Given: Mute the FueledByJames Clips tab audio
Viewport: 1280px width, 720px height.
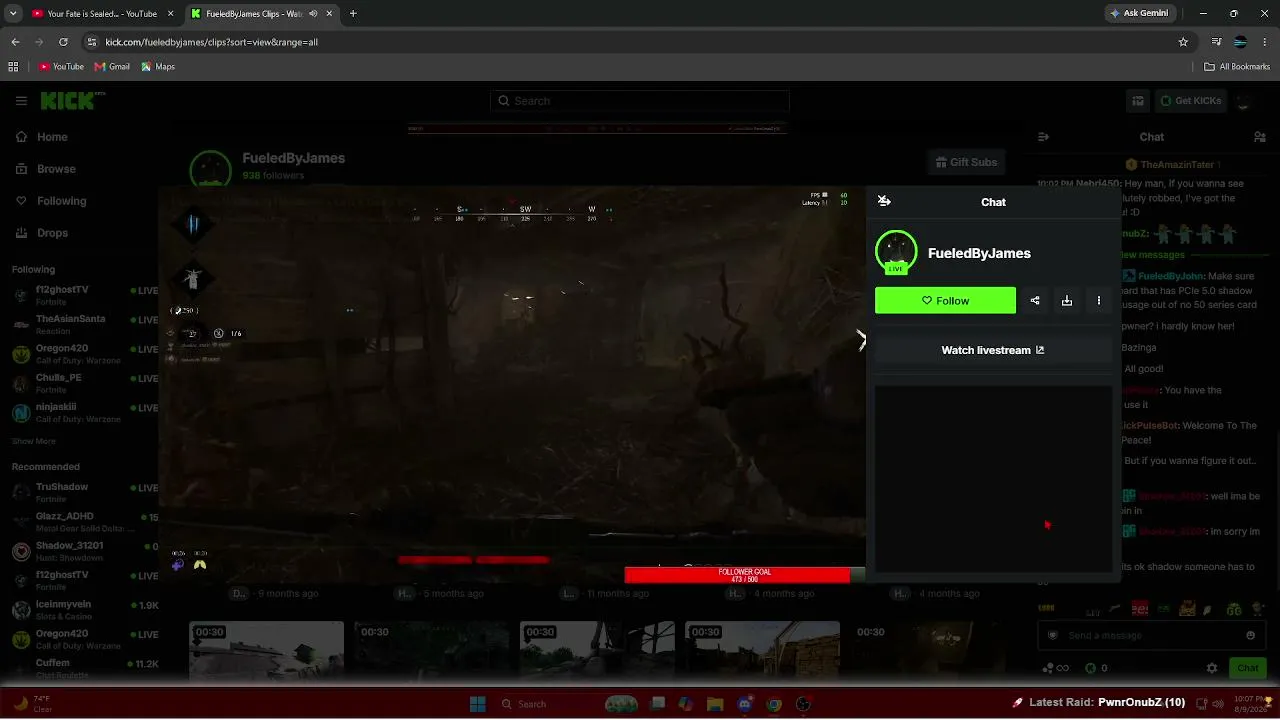Looking at the screenshot, I should pyautogui.click(x=313, y=14).
